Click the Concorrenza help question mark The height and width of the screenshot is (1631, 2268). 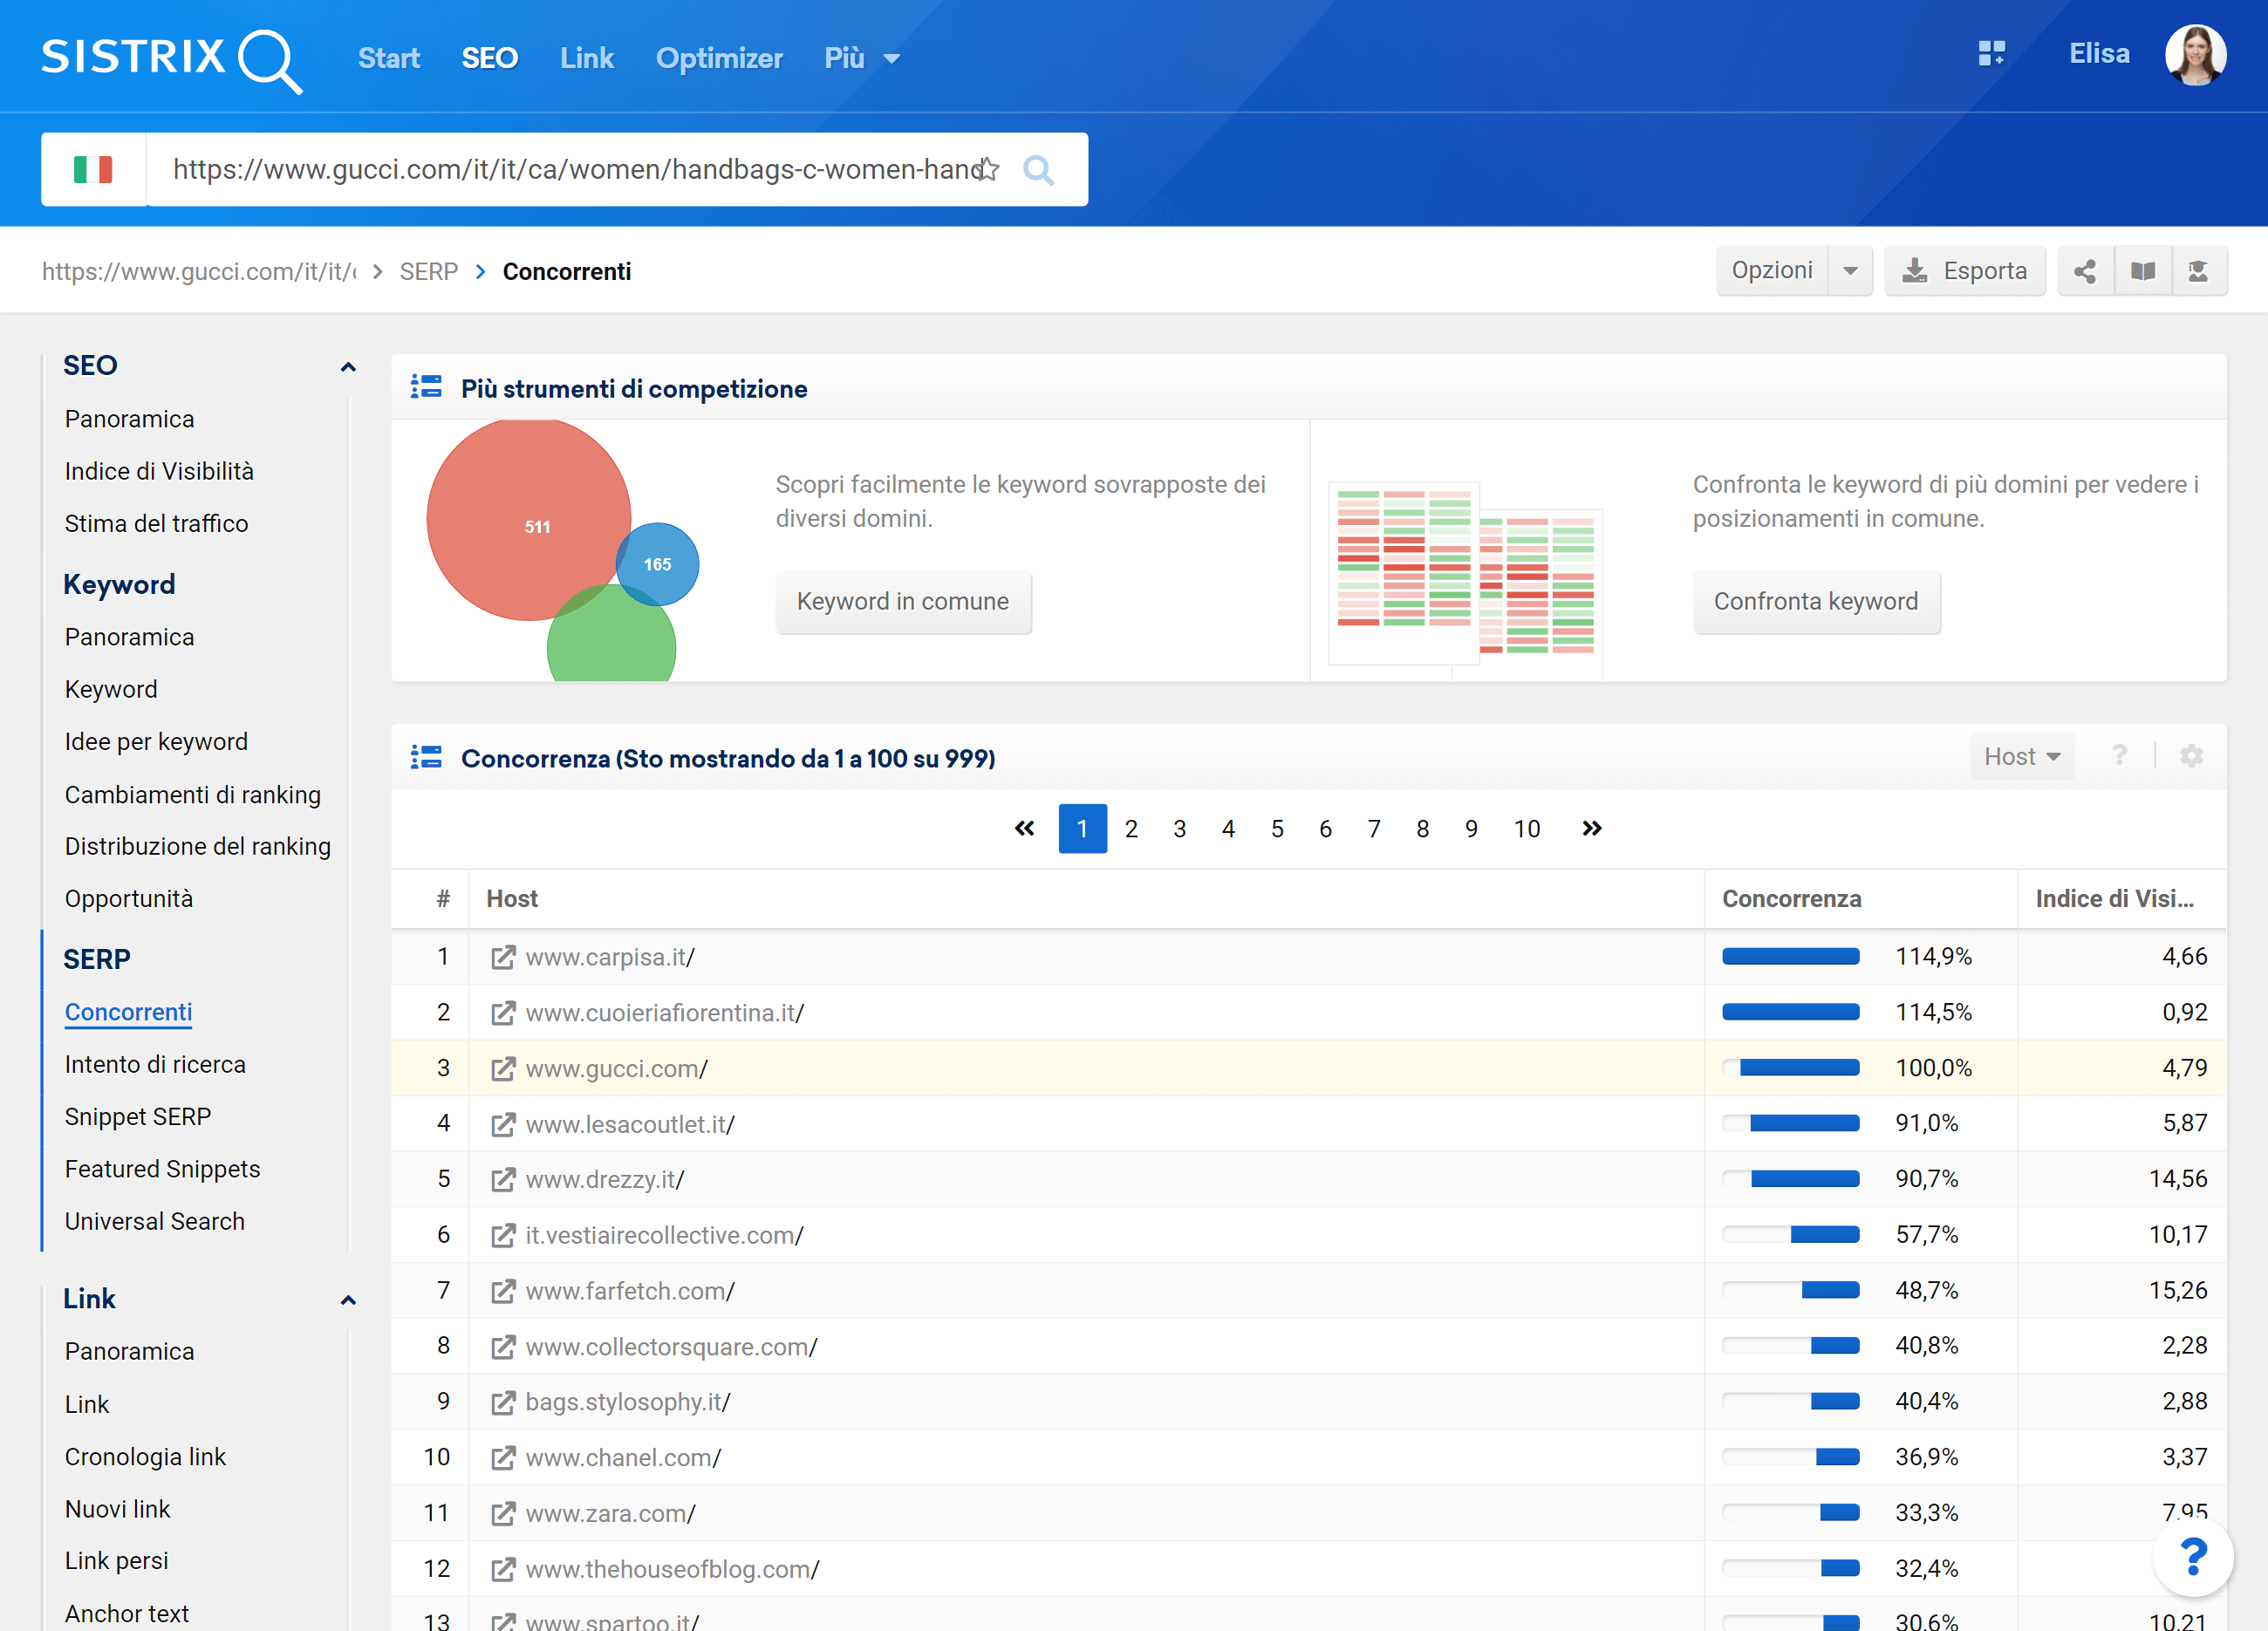pyautogui.click(x=2119, y=756)
